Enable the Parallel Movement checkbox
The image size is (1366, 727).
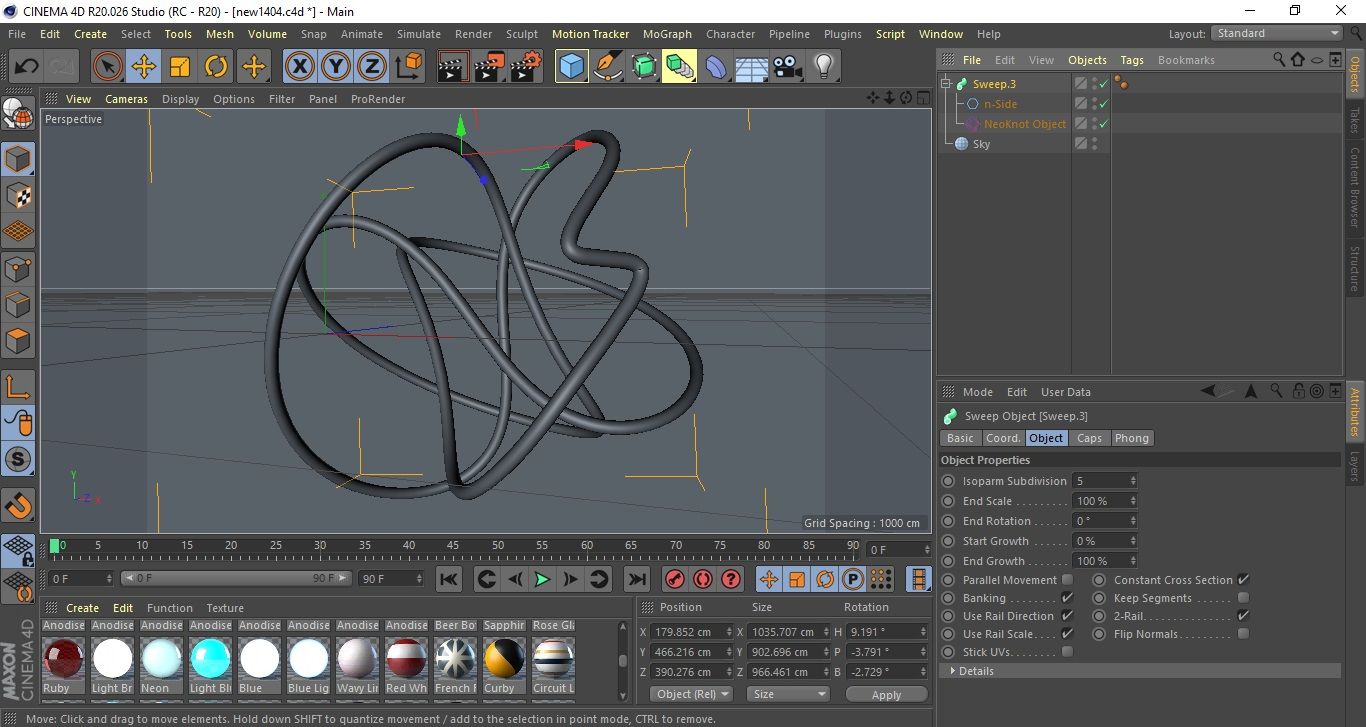pos(1067,580)
